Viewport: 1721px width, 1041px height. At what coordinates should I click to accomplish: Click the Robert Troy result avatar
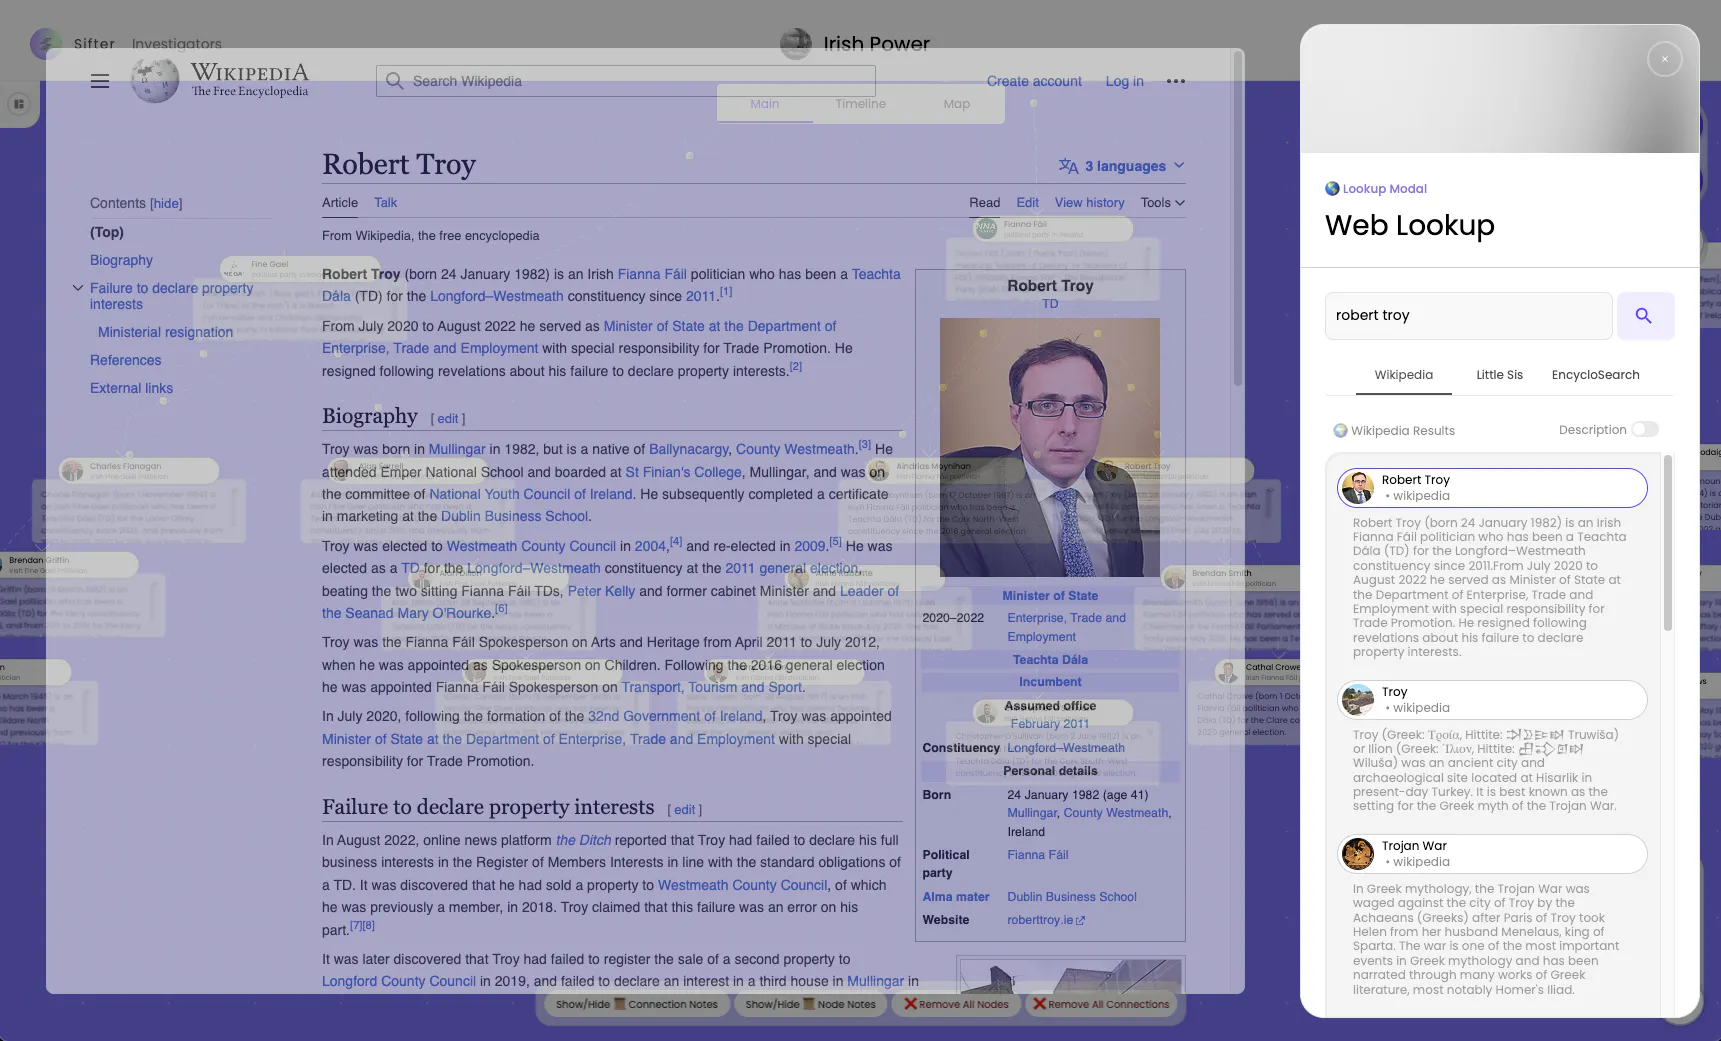coord(1358,488)
